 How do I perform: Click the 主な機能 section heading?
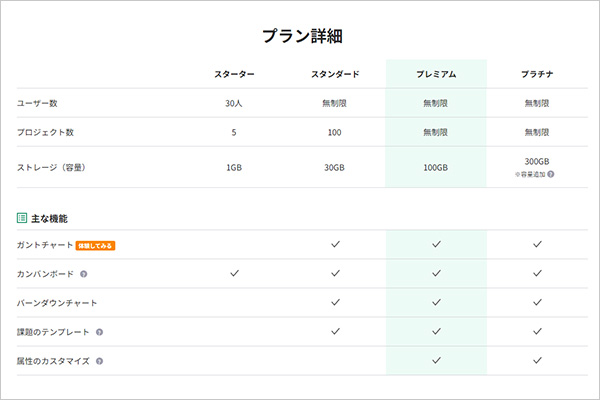(49, 219)
